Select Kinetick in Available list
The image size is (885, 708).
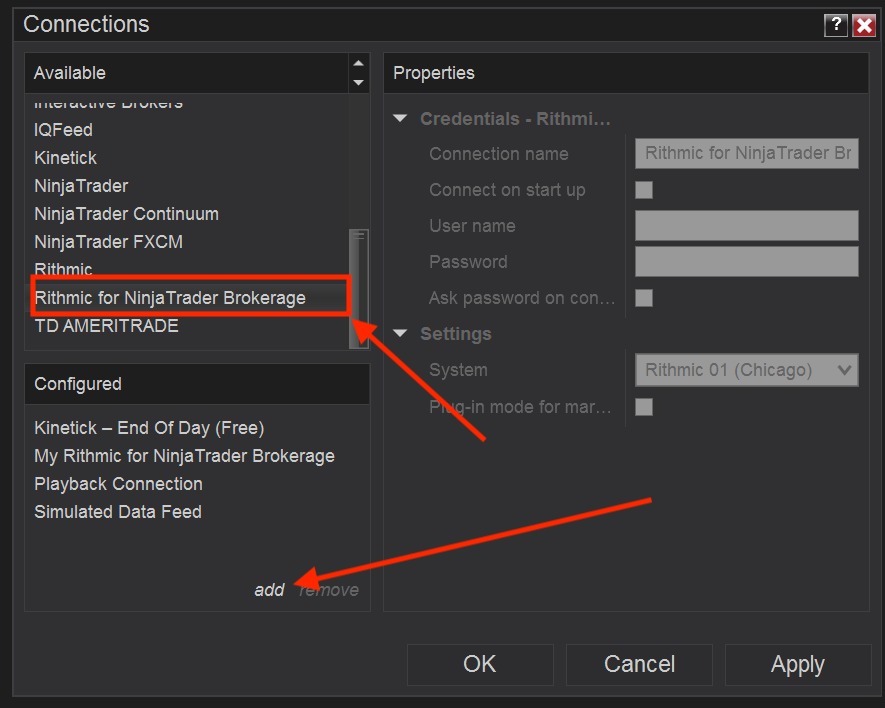[x=65, y=158]
